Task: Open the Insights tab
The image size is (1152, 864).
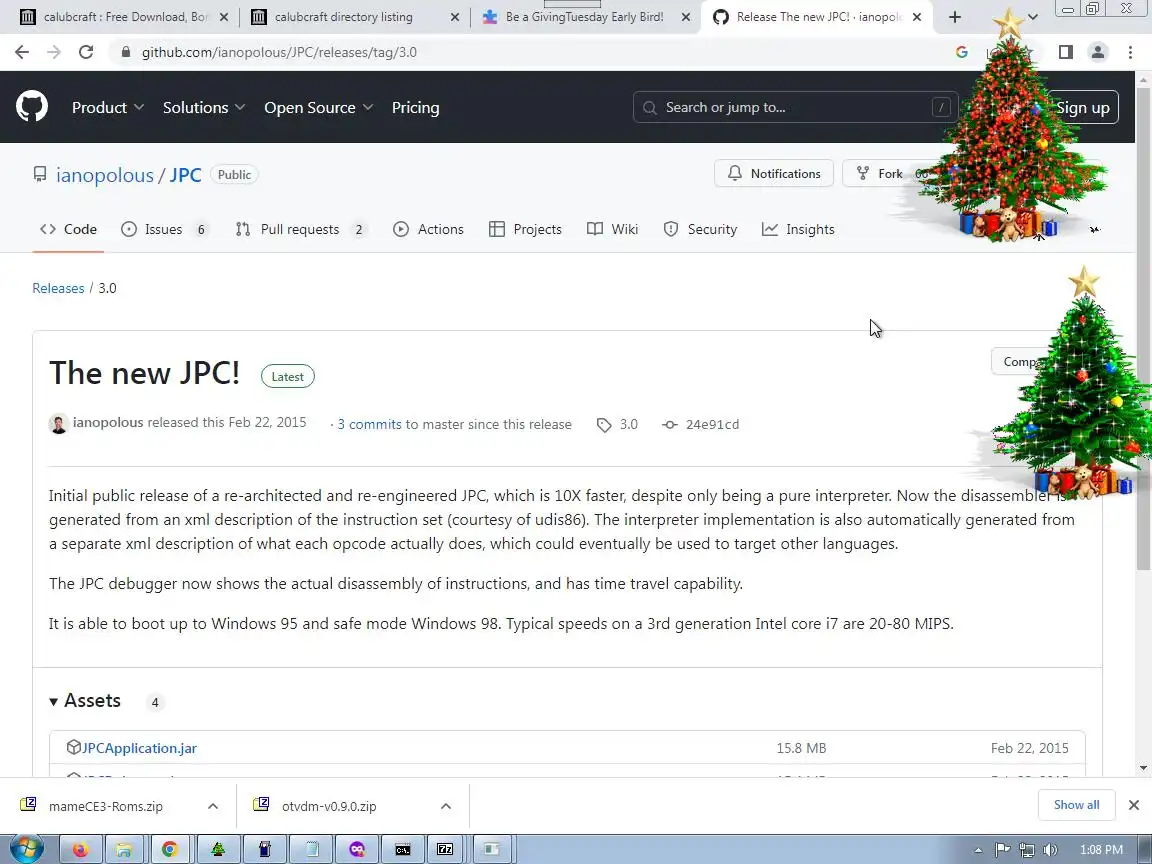Action: (799, 229)
